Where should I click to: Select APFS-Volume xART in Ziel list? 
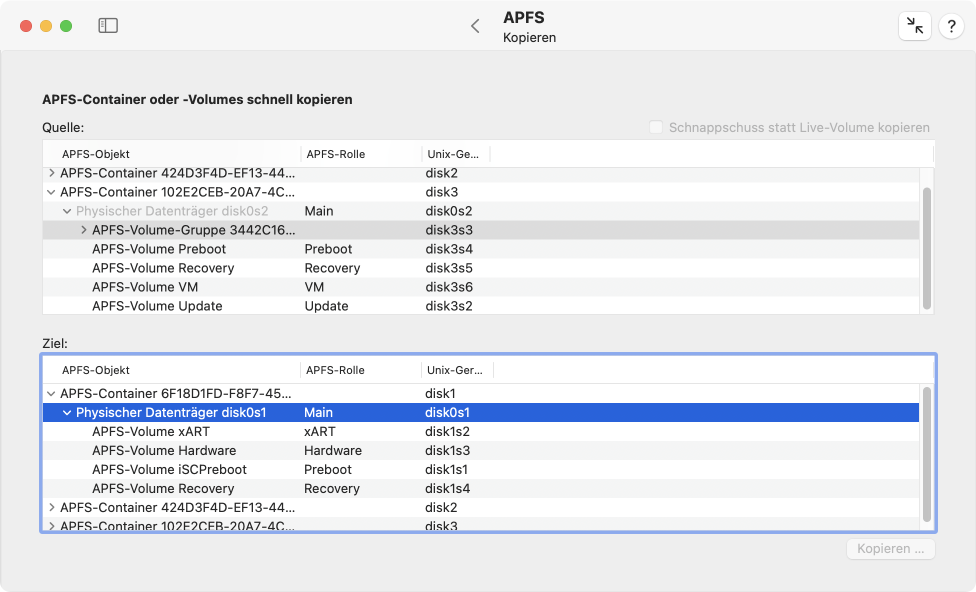(481, 432)
